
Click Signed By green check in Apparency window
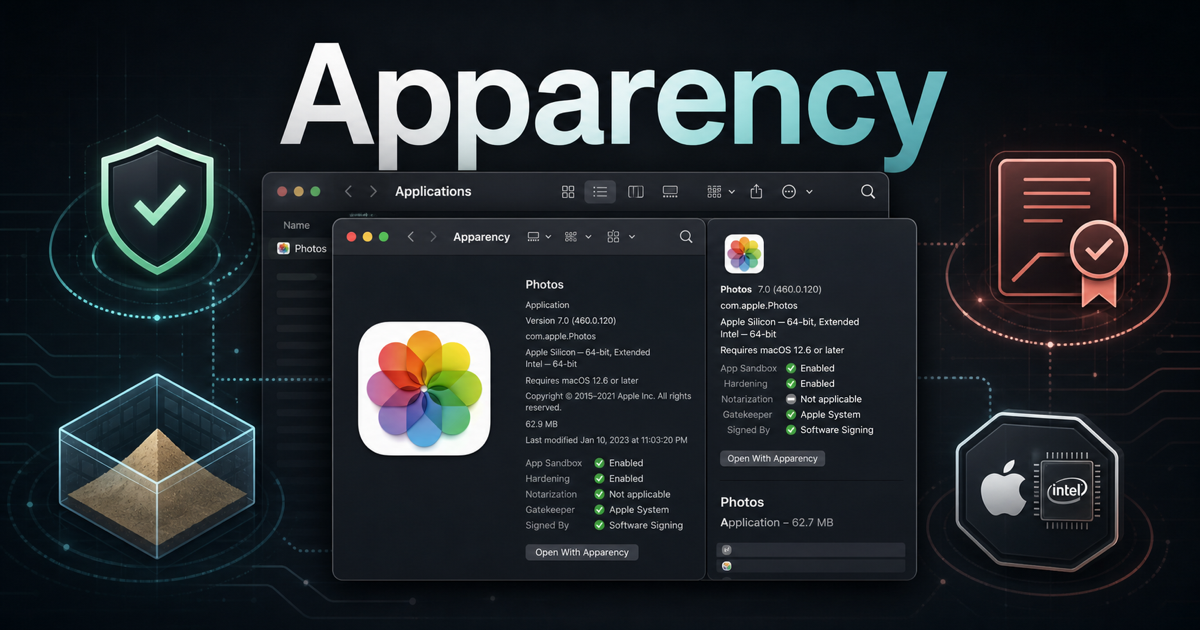tap(599, 525)
